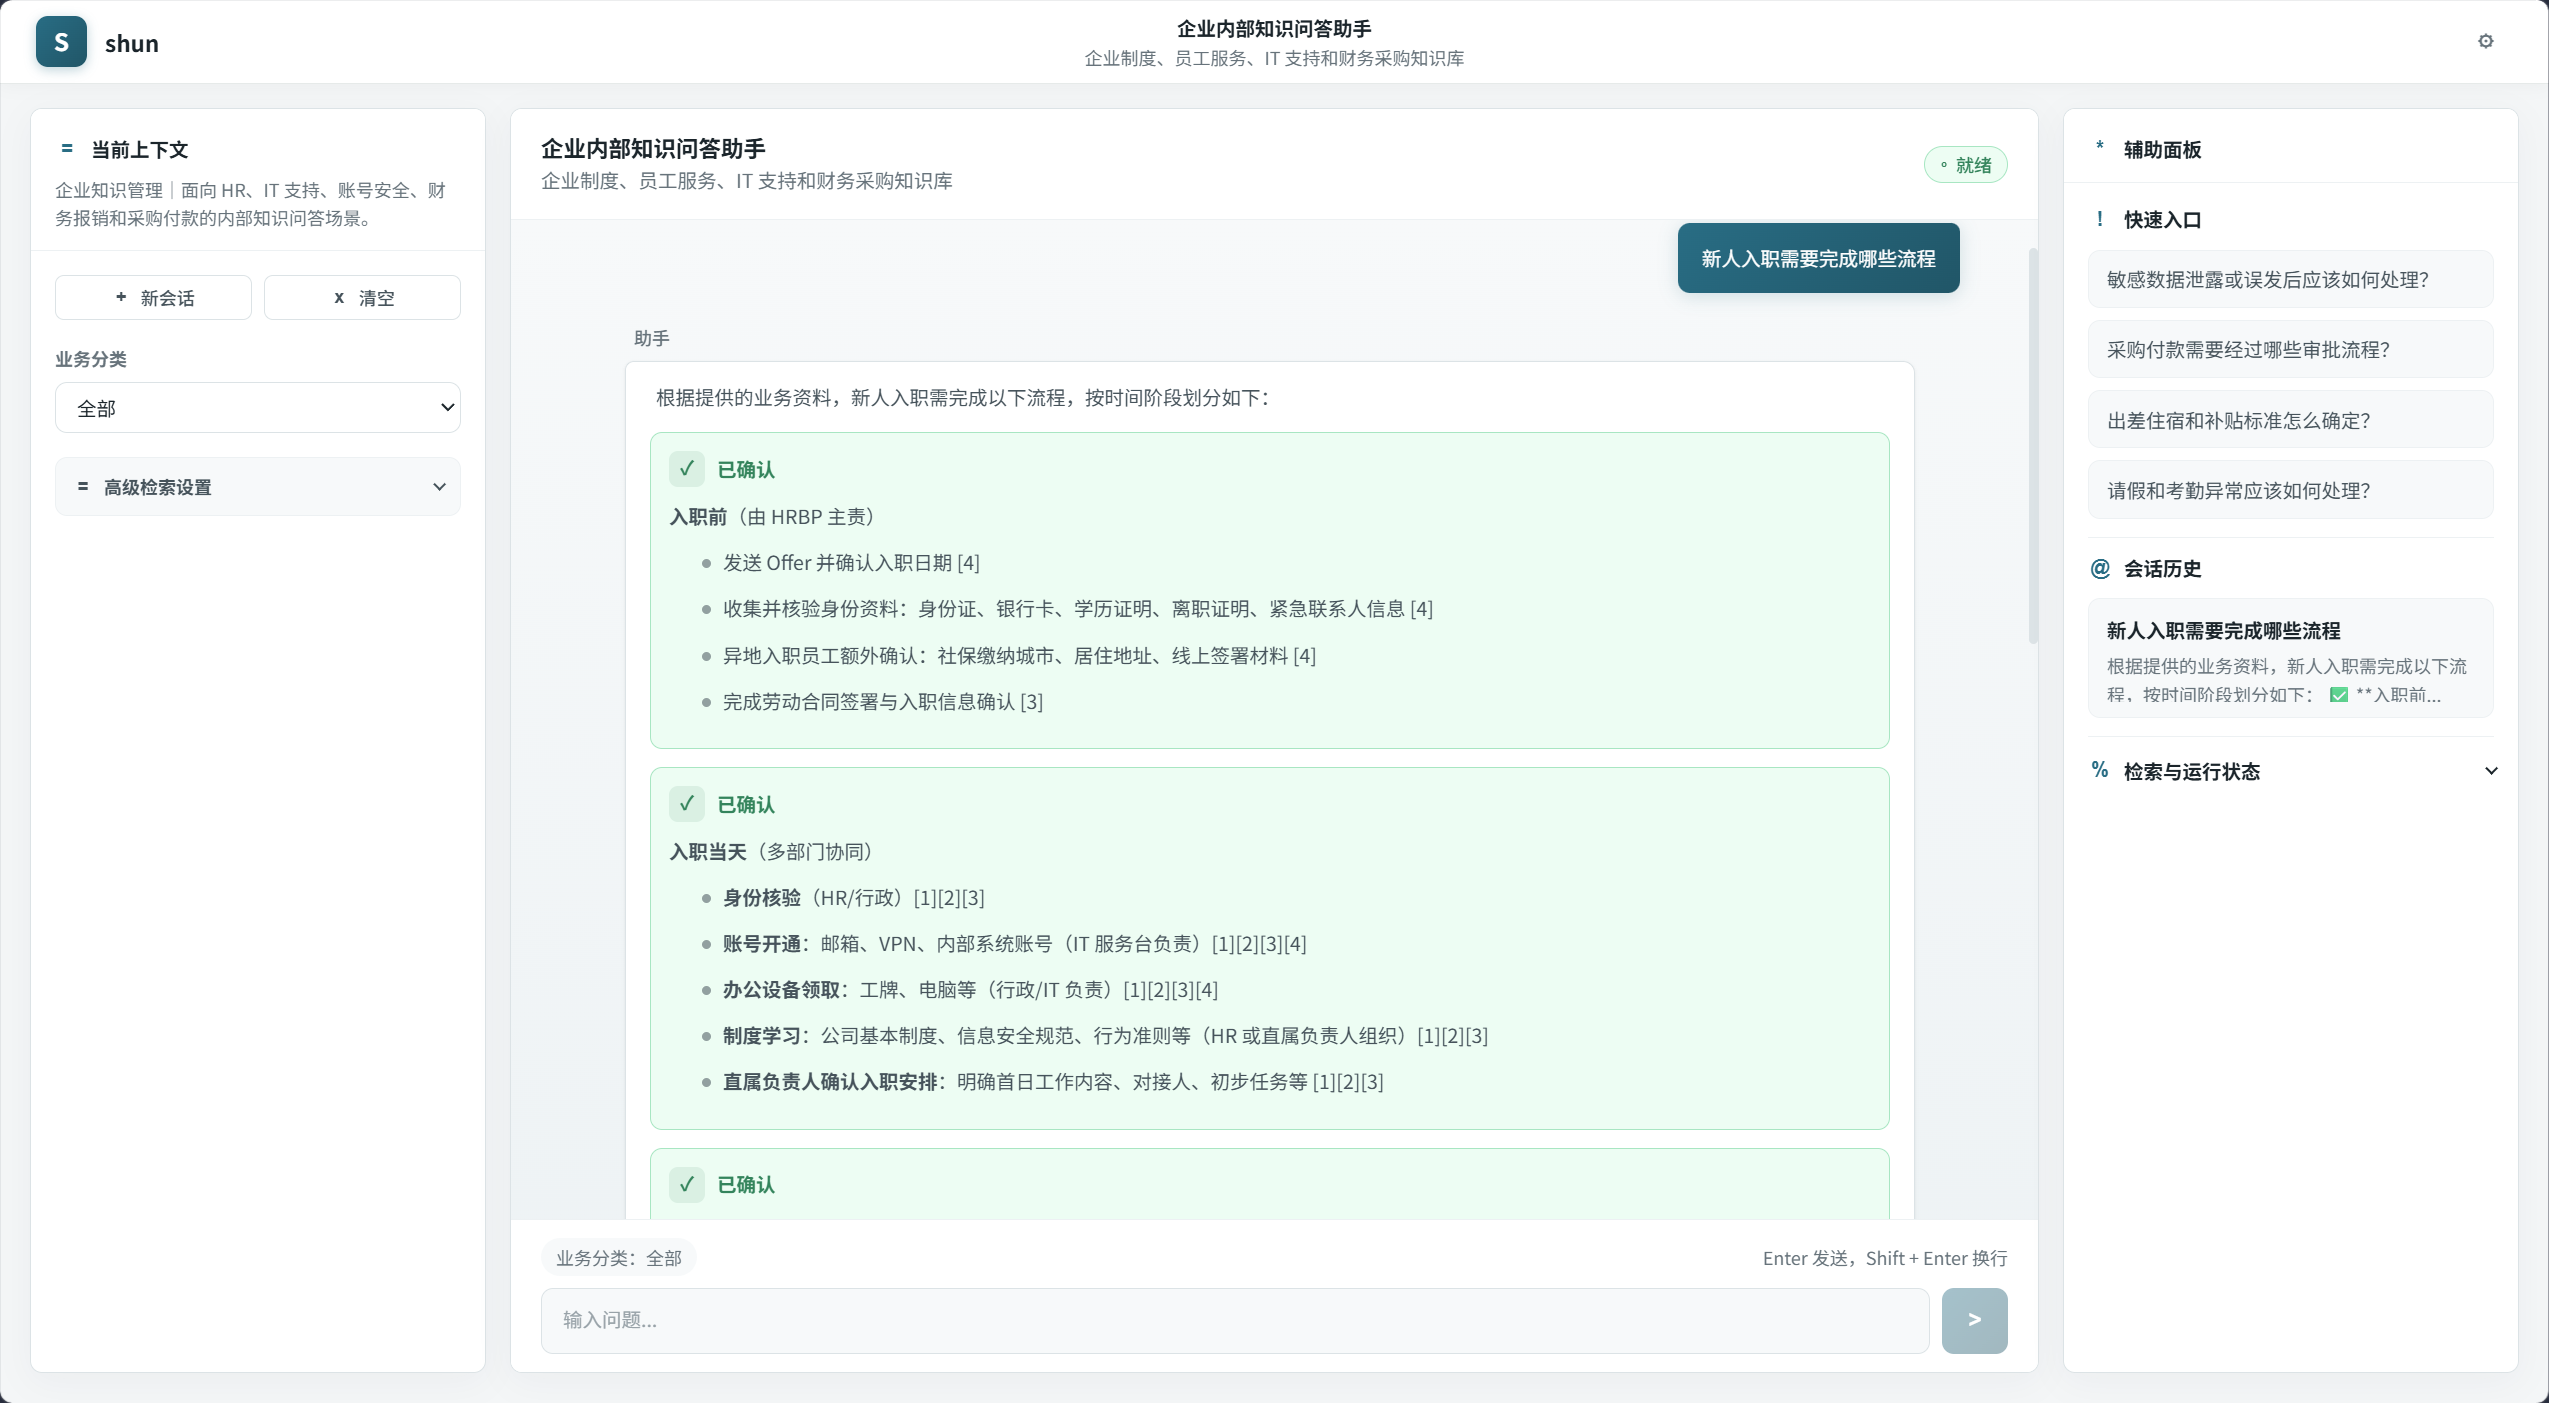2549x1403 pixels.
Task: Click the 收集并核验身份资料 line
Action: click(1077, 609)
